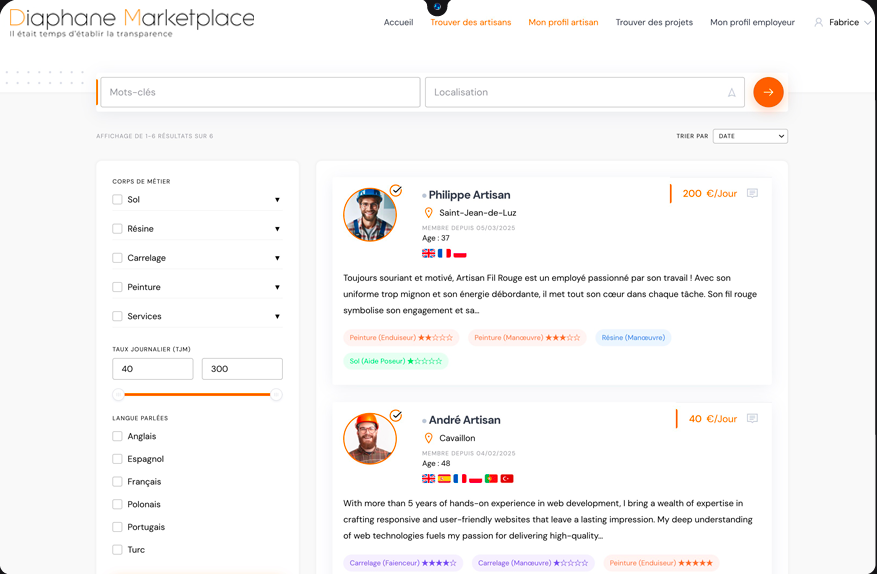The width and height of the screenshot is (877, 574).
Task: Enable the Polonais language filter
Action: (x=117, y=504)
